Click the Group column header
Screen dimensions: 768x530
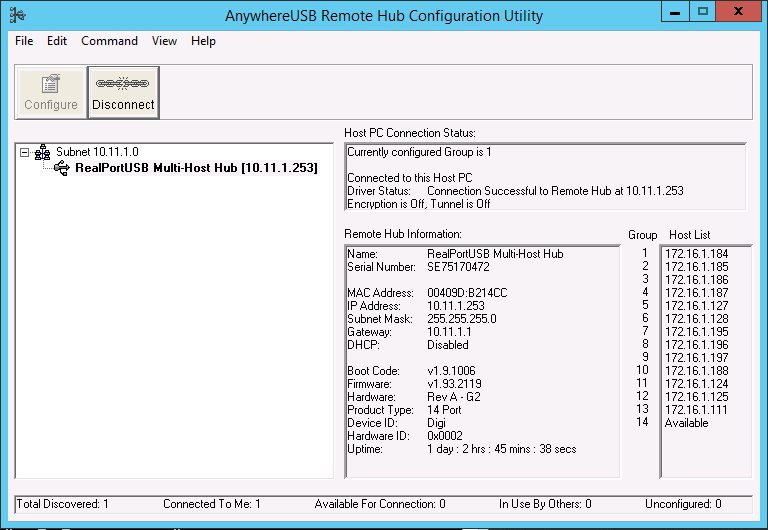pyautogui.click(x=643, y=235)
